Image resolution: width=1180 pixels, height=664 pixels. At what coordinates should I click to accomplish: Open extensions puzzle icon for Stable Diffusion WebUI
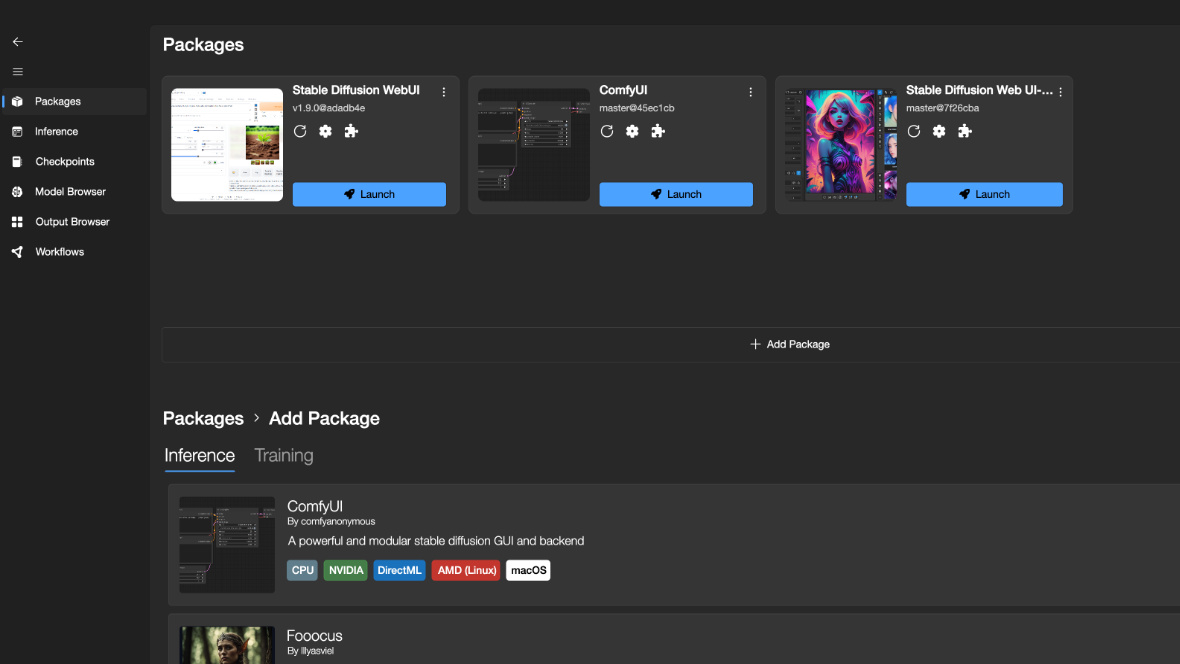tap(351, 131)
